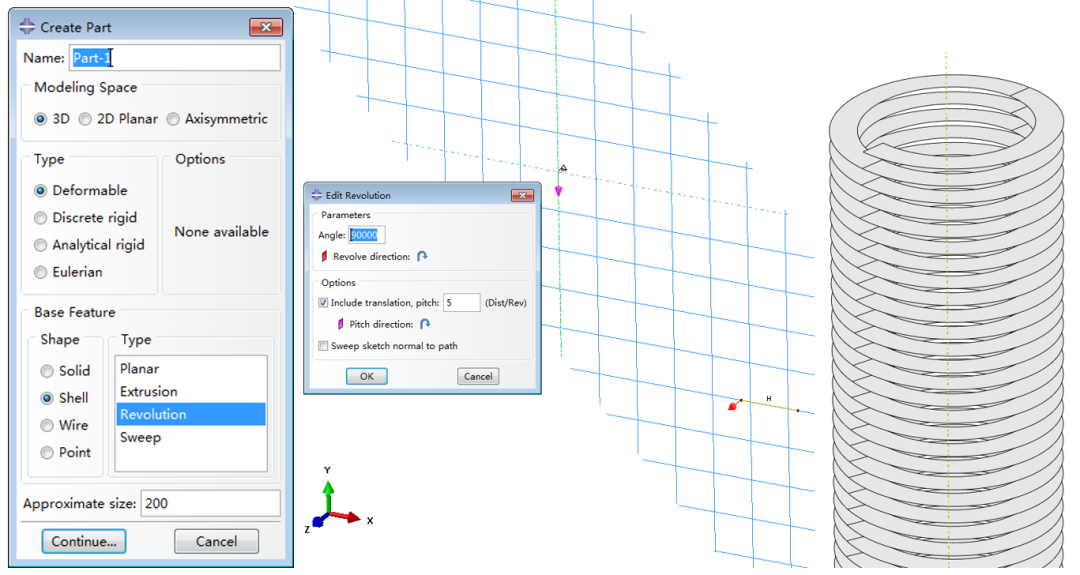Viewport: 1080px width, 575px height.
Task: Select the Axisymmetric modeling space
Action: tap(173, 119)
